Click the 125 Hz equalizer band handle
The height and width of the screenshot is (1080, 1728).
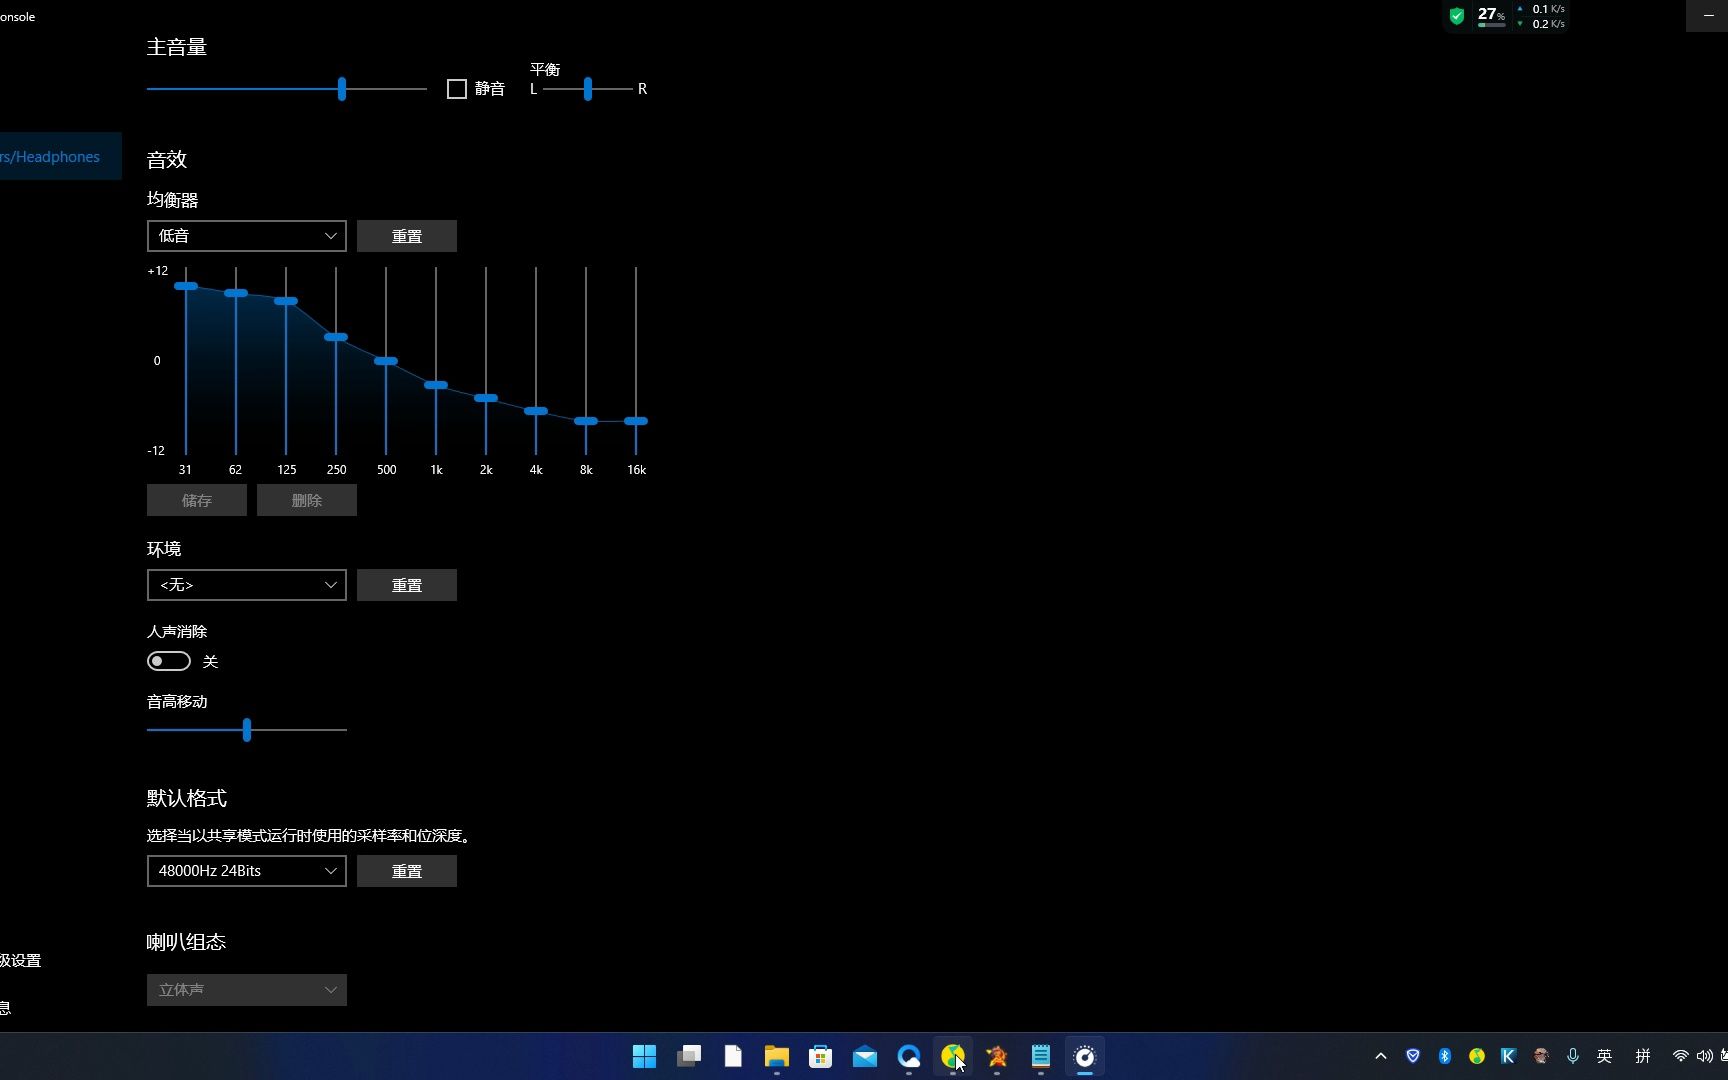(286, 301)
